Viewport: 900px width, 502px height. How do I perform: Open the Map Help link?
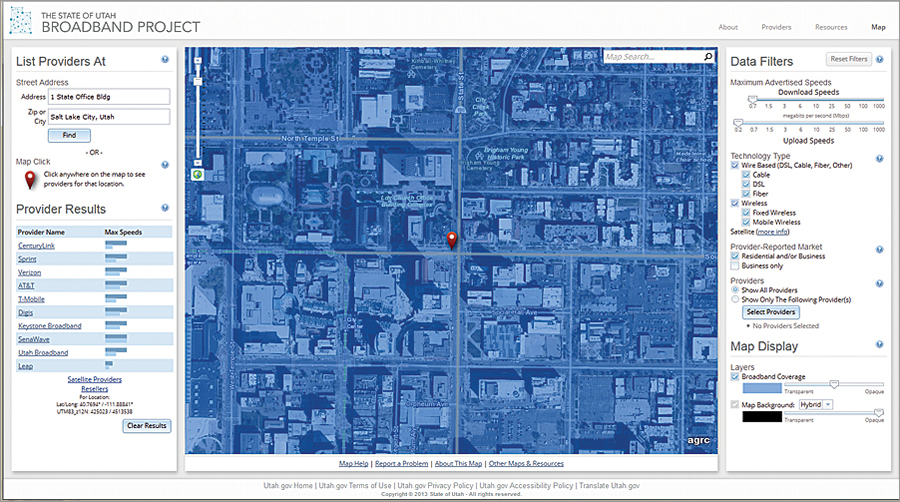click(x=354, y=464)
